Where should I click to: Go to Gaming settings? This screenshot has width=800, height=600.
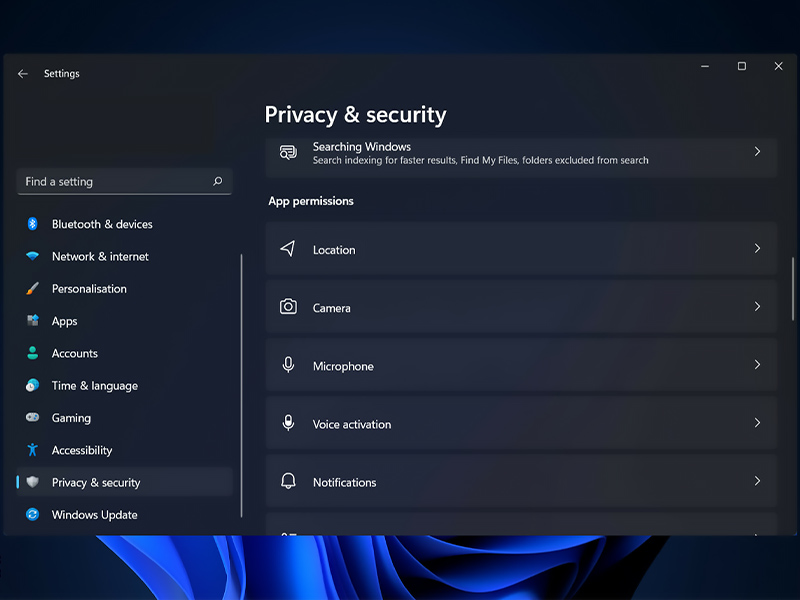[71, 418]
